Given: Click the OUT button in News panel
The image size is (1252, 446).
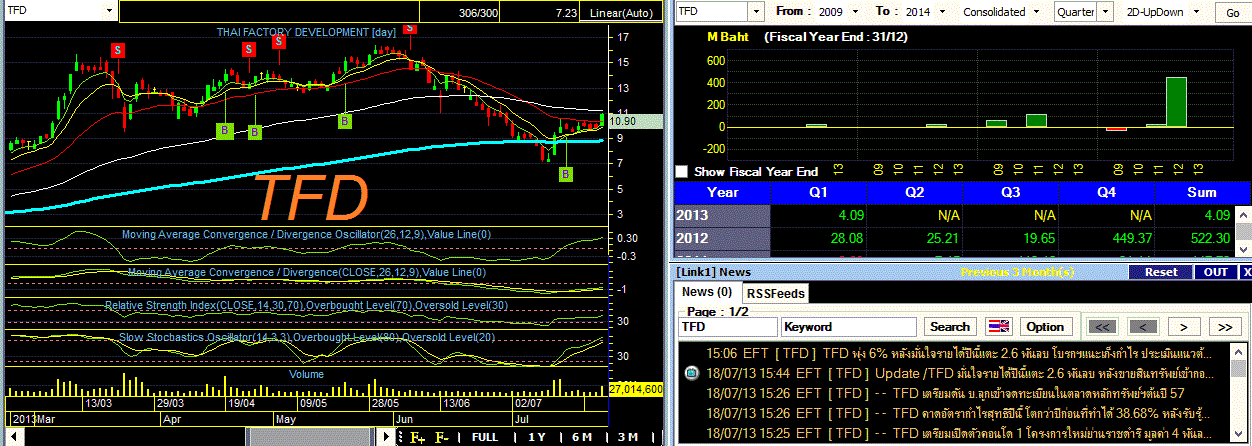Looking at the screenshot, I should point(1217,272).
